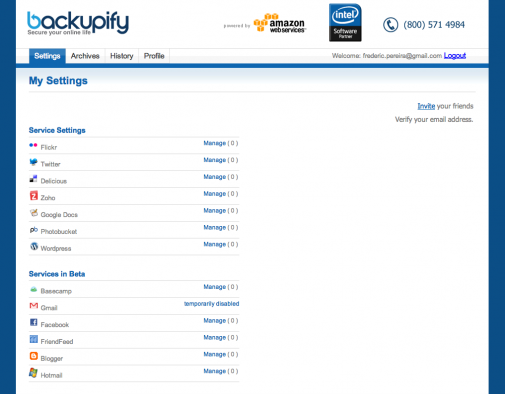This screenshot has height=394, width=505.
Task: Click the Zoho service icon
Action: (x=34, y=196)
